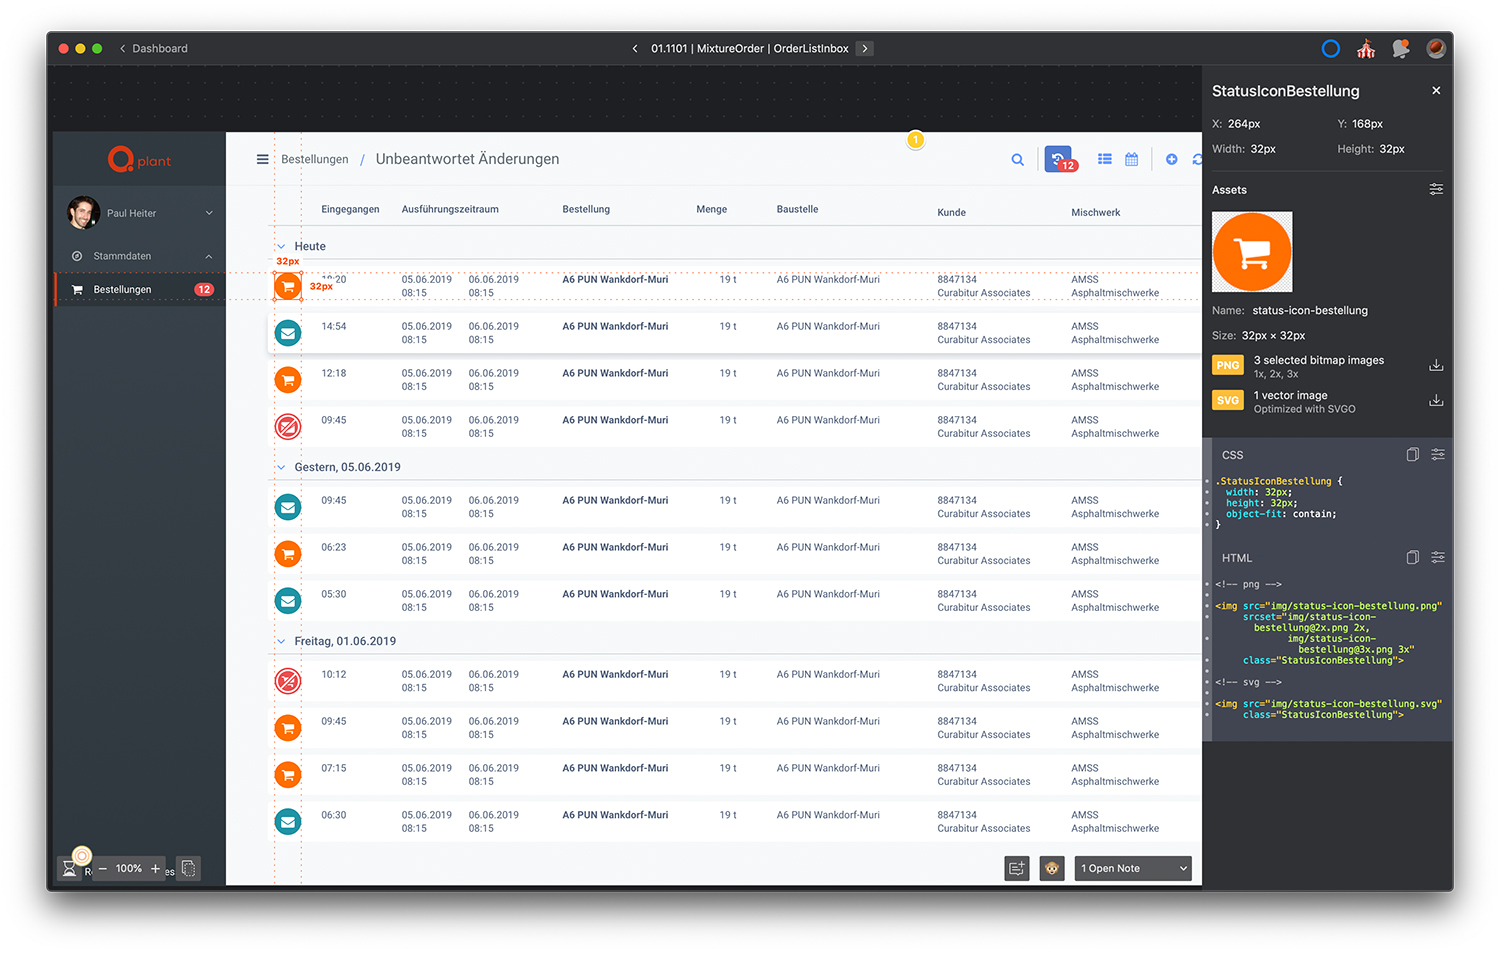Click the plant logo in the sidebar
Viewport: 1500px width, 953px height.
coord(139,160)
